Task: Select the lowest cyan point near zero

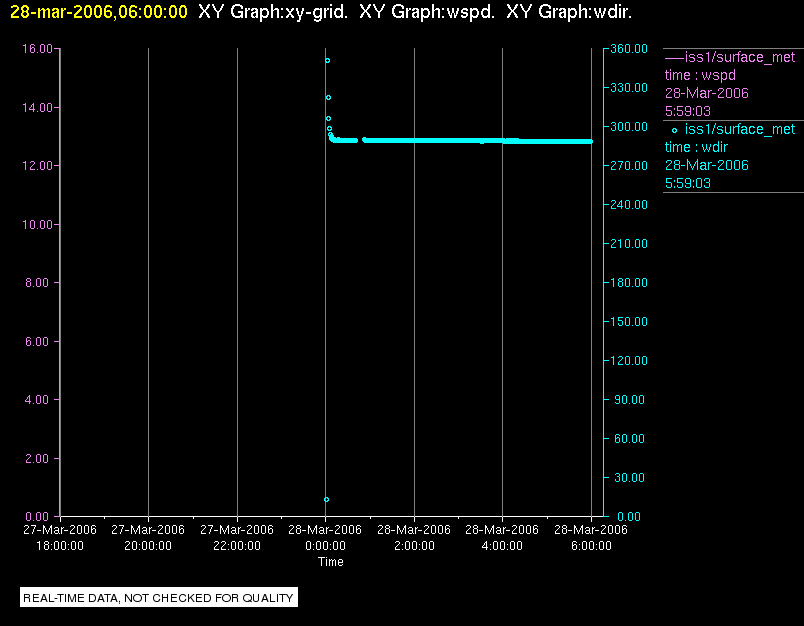Action: click(326, 499)
